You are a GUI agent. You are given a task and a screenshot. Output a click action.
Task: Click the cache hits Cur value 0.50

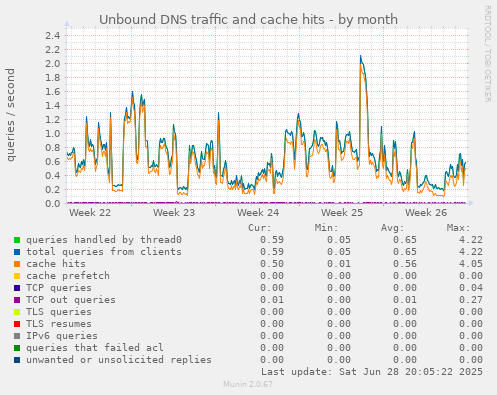tap(272, 264)
